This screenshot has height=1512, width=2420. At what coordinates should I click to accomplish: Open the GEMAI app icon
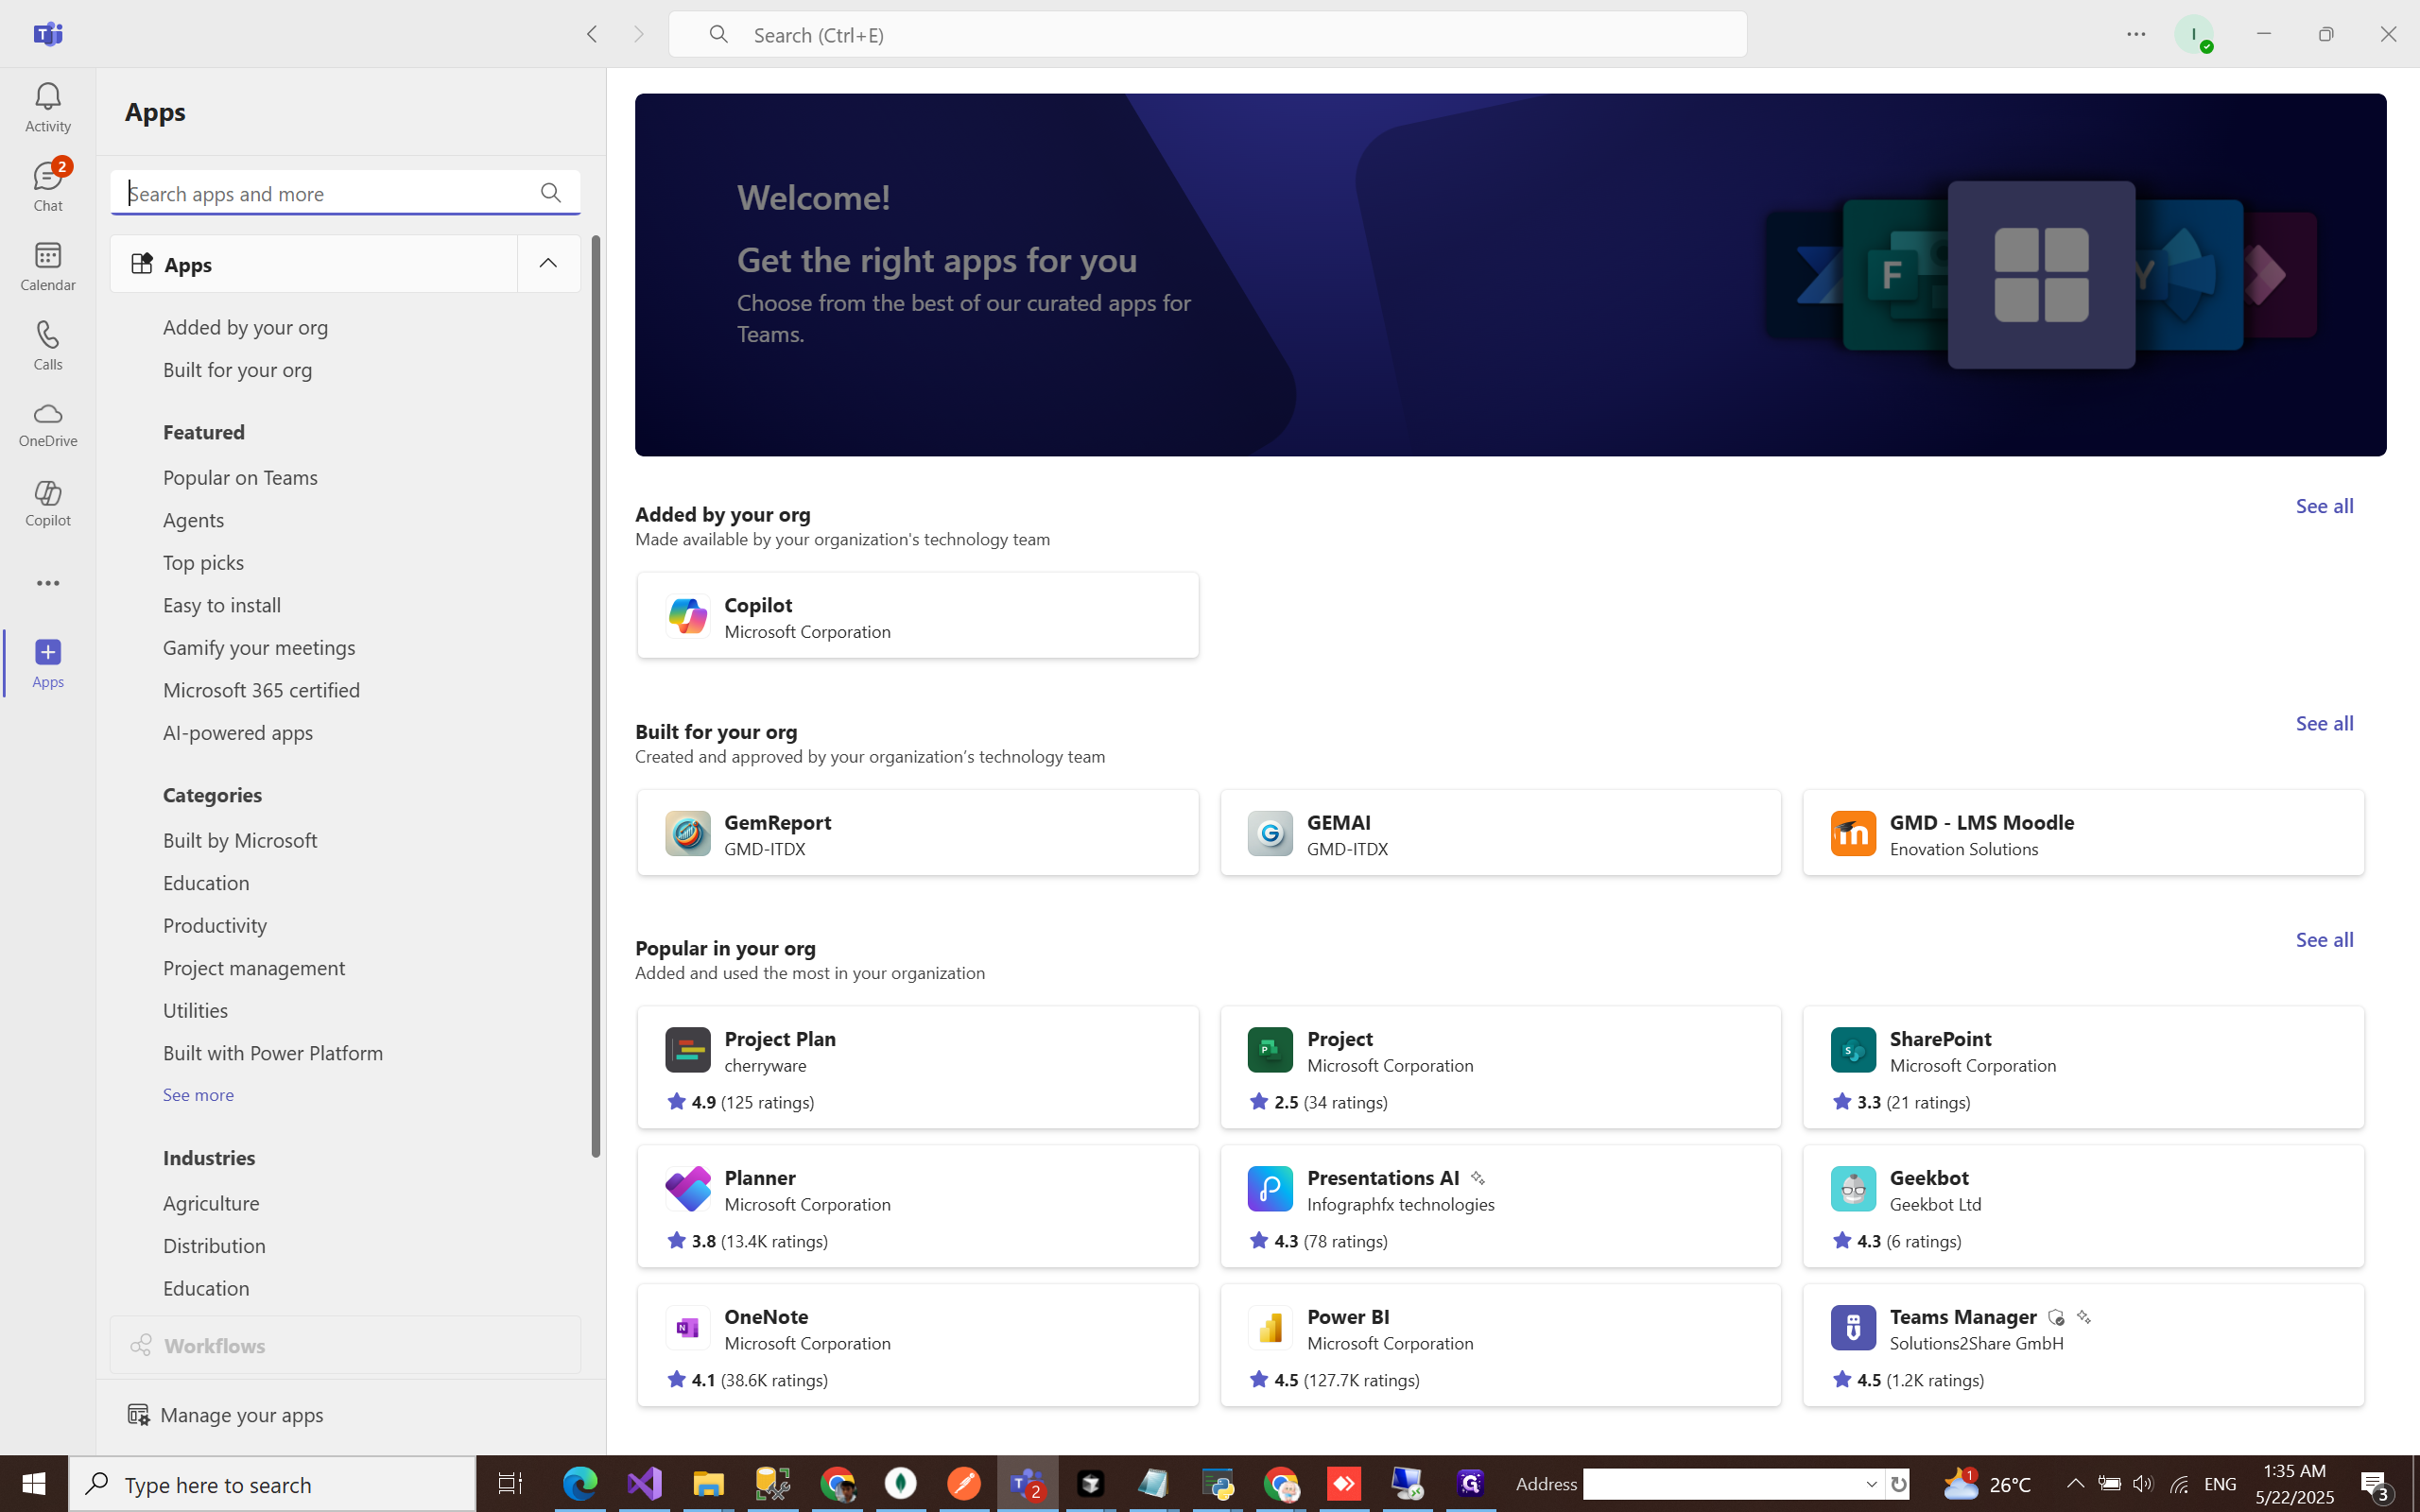[1270, 833]
